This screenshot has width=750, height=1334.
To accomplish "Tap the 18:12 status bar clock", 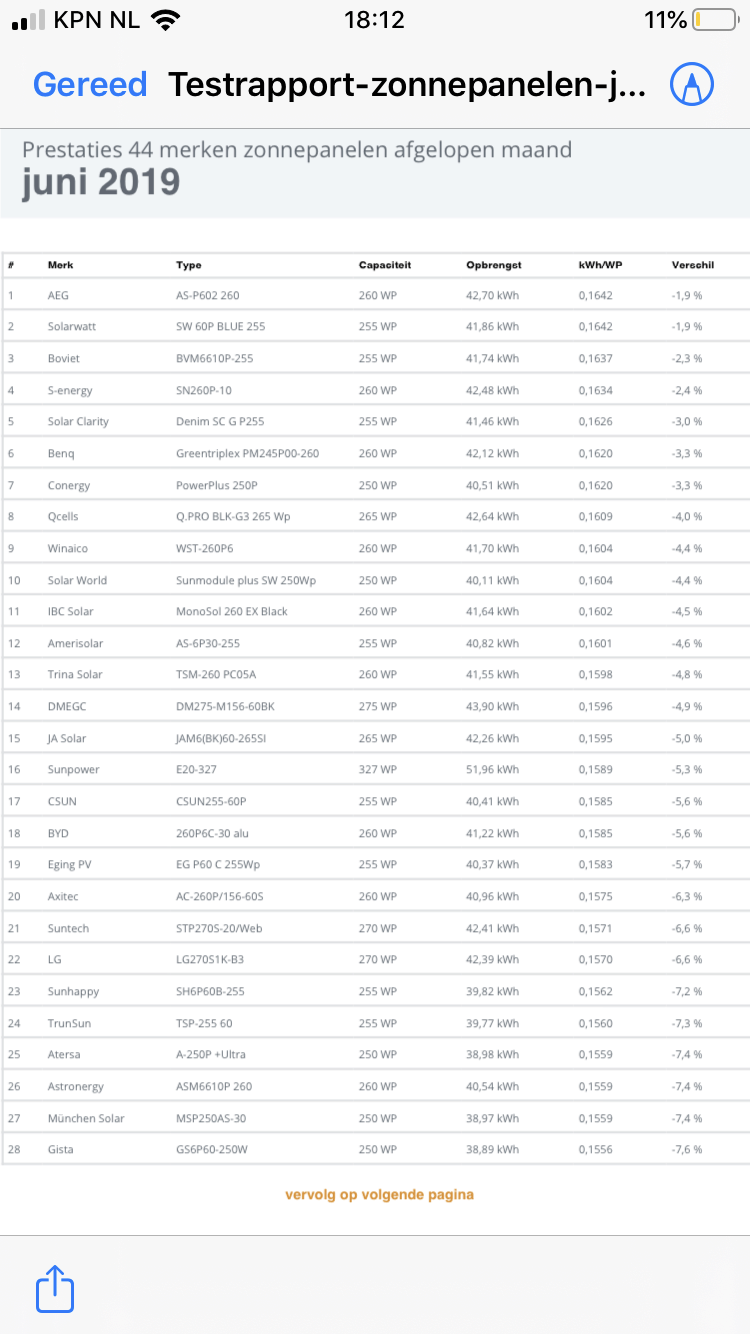I will point(374,20).
